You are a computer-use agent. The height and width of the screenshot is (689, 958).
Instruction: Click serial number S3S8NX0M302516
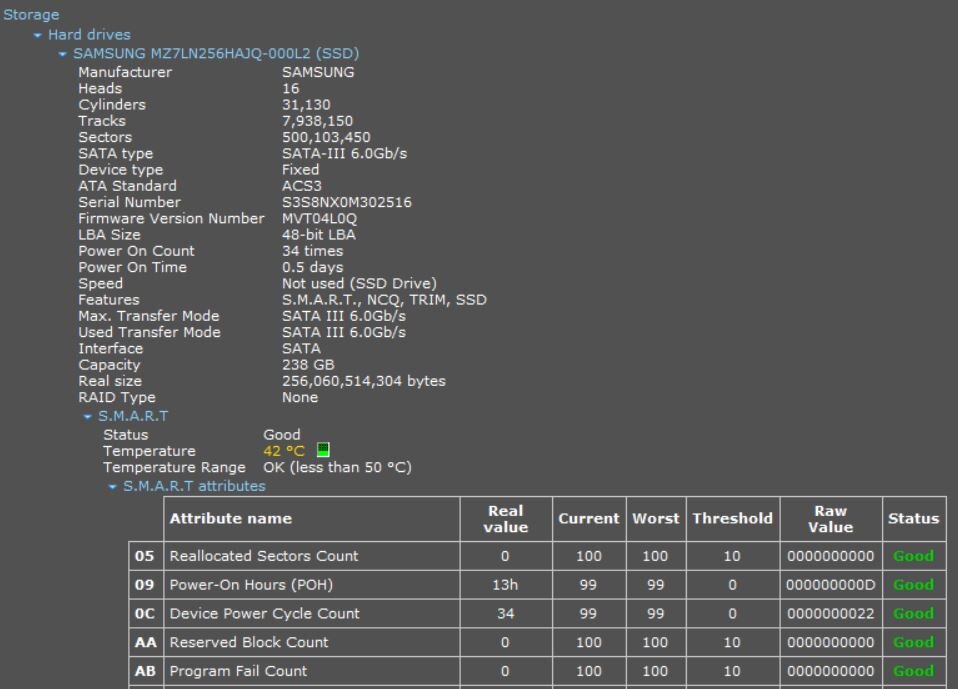point(346,202)
